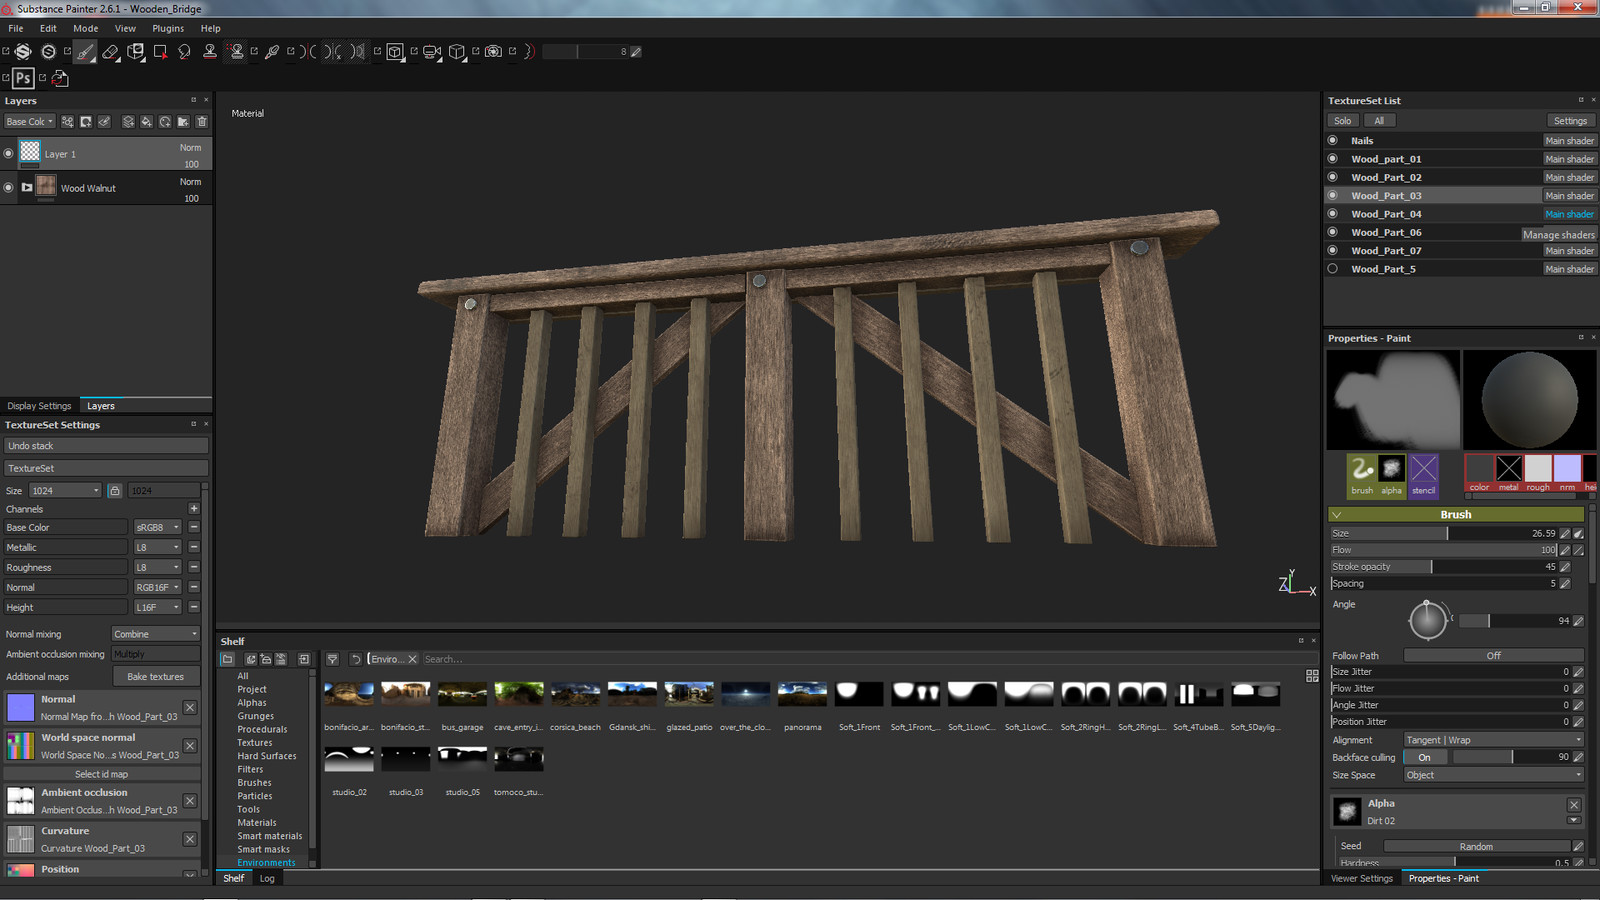
Task: Click the rough channel color swatch
Action: point(1538,469)
